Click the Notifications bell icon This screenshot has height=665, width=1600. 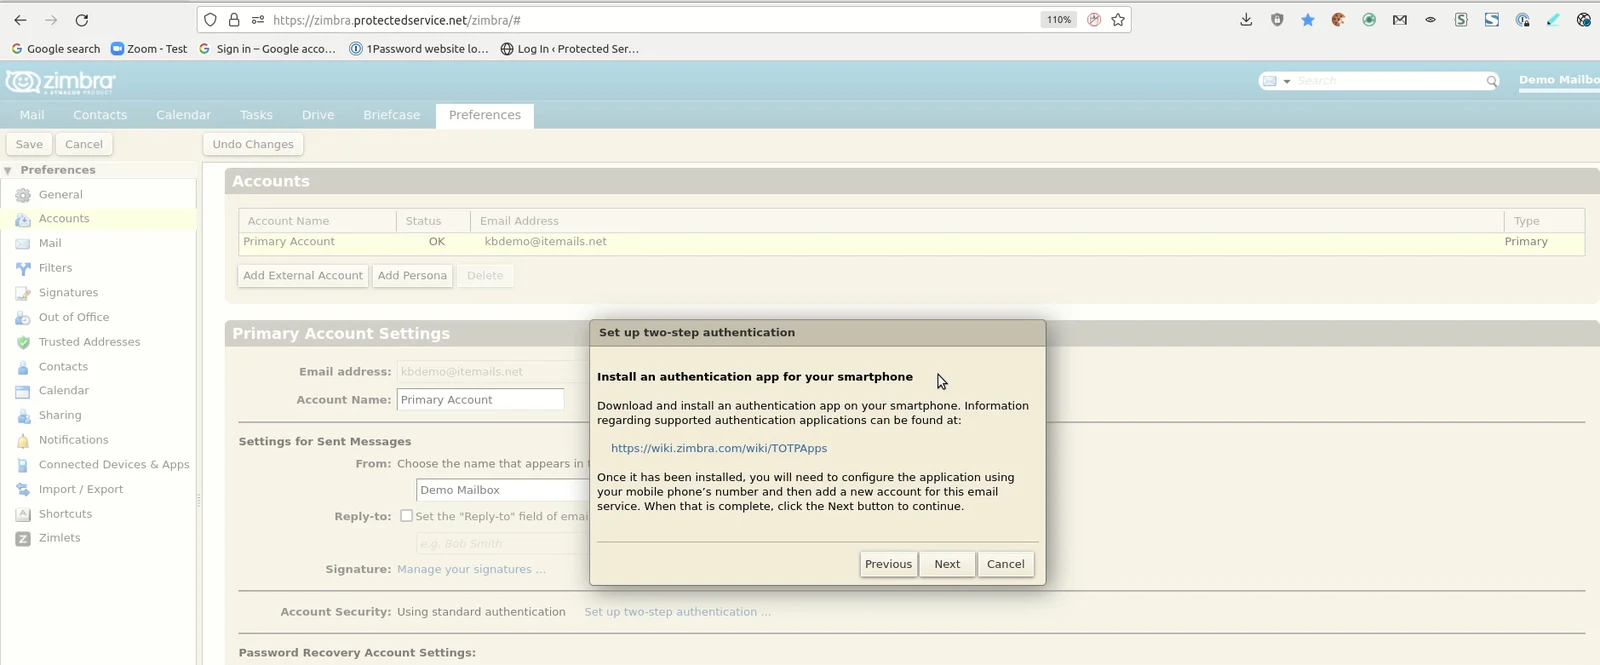pos(23,440)
